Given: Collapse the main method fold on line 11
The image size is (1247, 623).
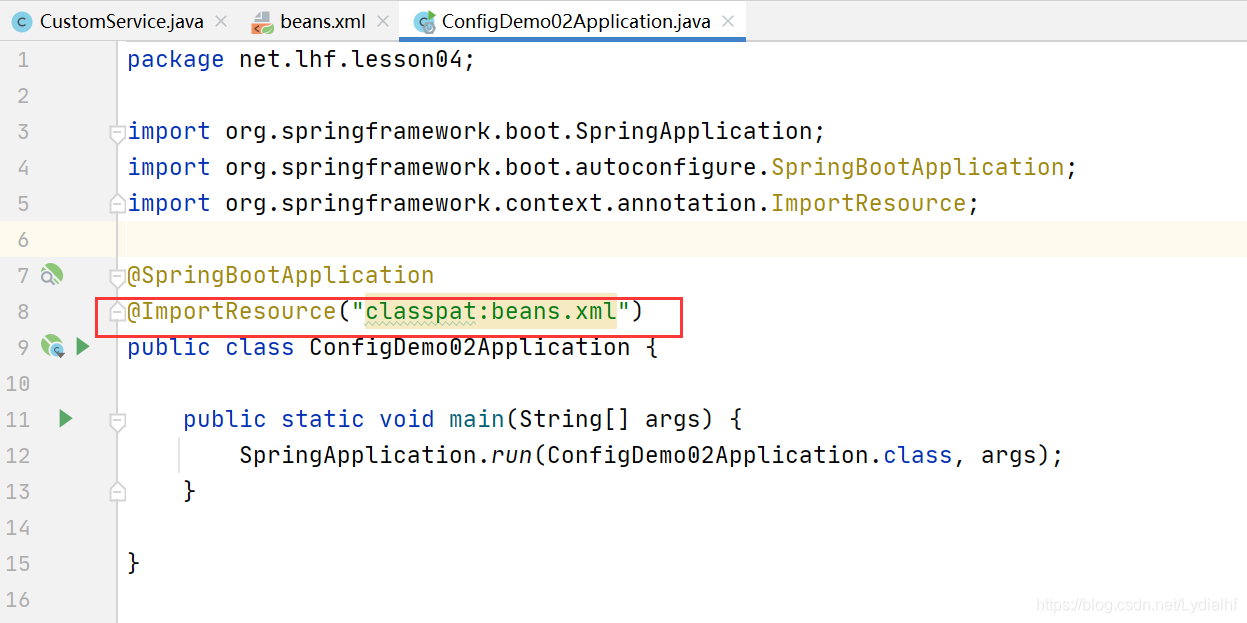Looking at the screenshot, I should click(117, 420).
